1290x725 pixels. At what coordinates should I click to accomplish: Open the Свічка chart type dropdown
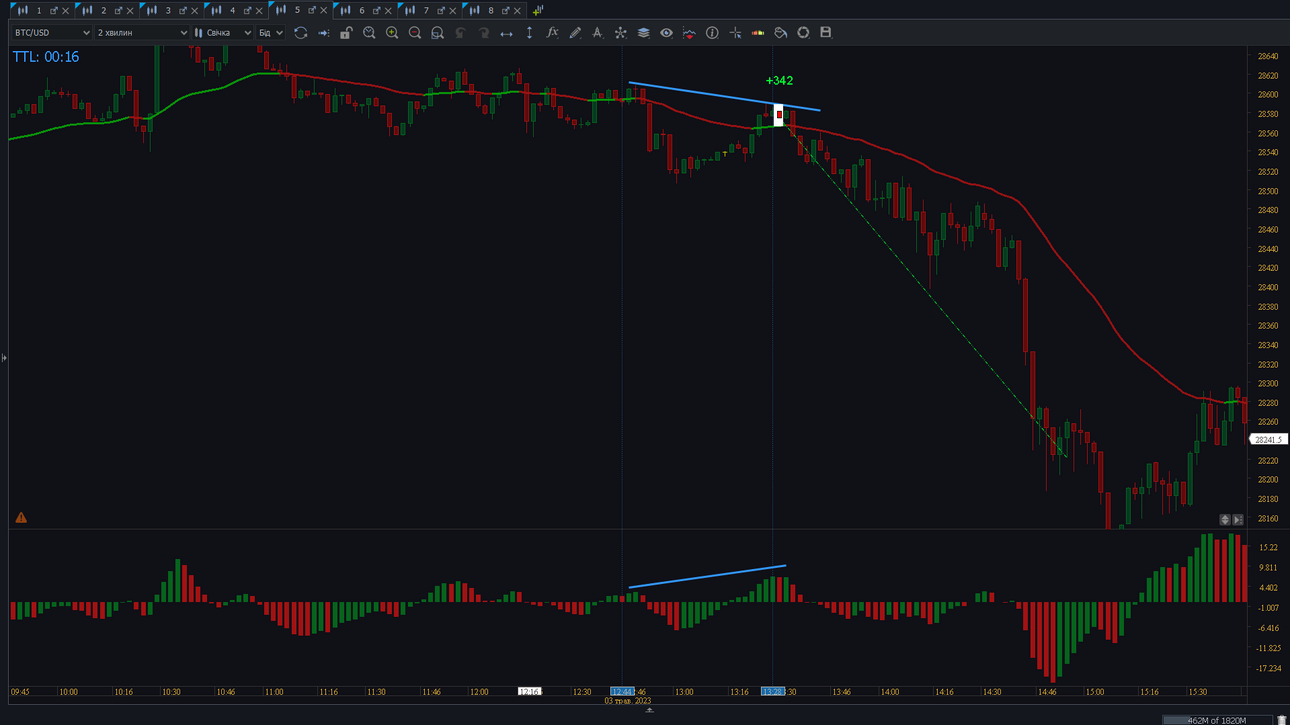coord(223,33)
